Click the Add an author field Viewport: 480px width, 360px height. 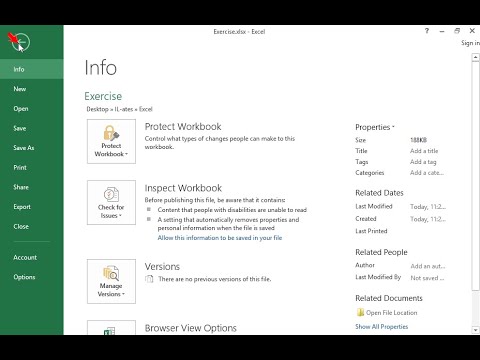tap(428, 266)
